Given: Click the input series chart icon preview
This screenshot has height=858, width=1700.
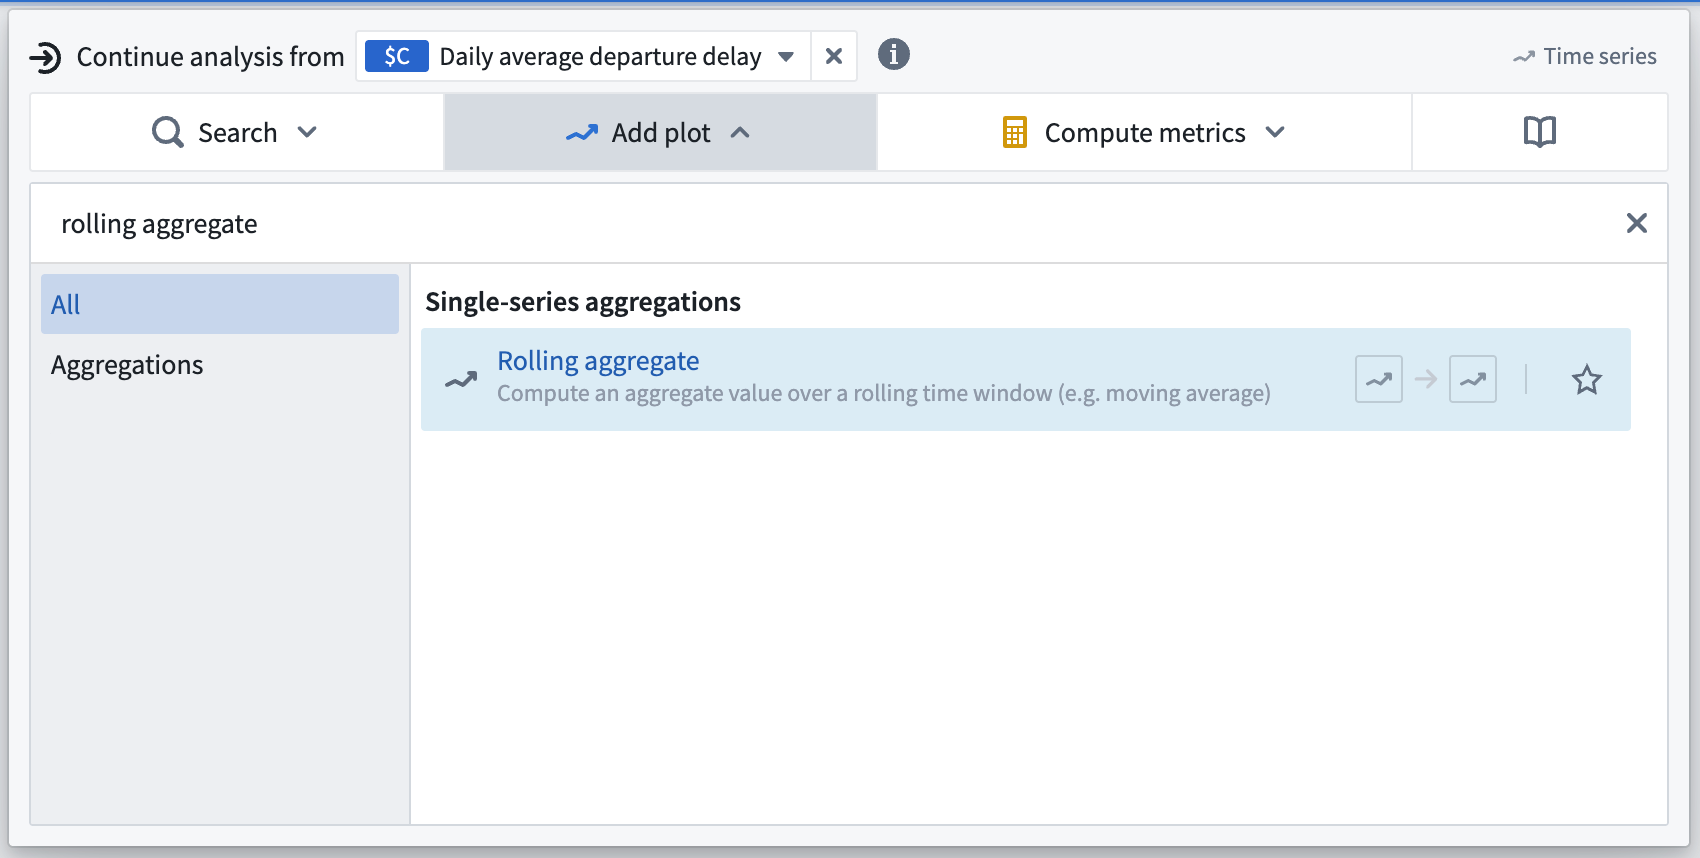Looking at the screenshot, I should [x=1378, y=379].
